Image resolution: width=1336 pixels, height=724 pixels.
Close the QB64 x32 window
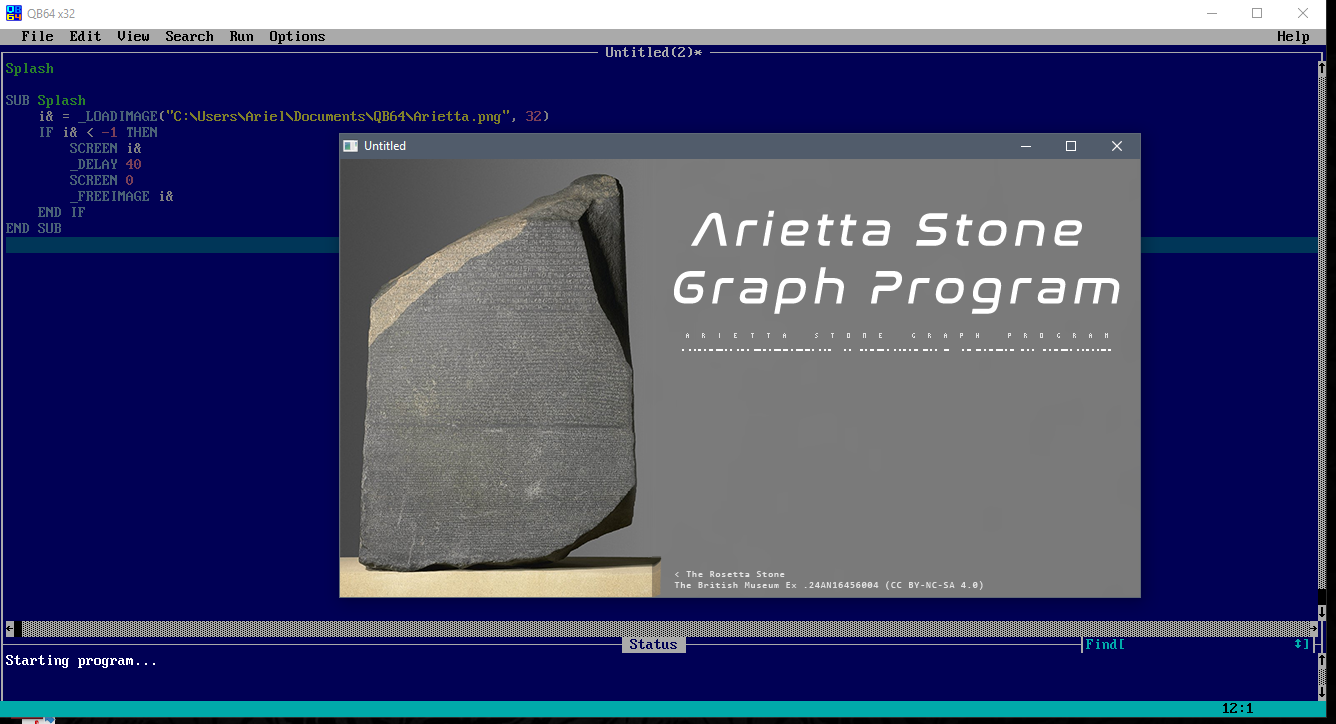click(x=1303, y=13)
